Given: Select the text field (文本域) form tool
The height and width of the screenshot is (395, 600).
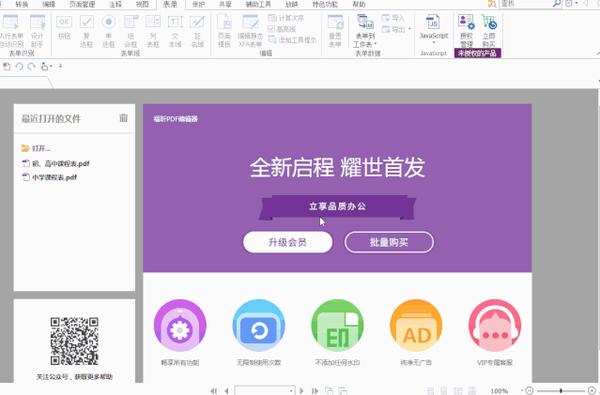Looking at the screenshot, I should tap(175, 31).
